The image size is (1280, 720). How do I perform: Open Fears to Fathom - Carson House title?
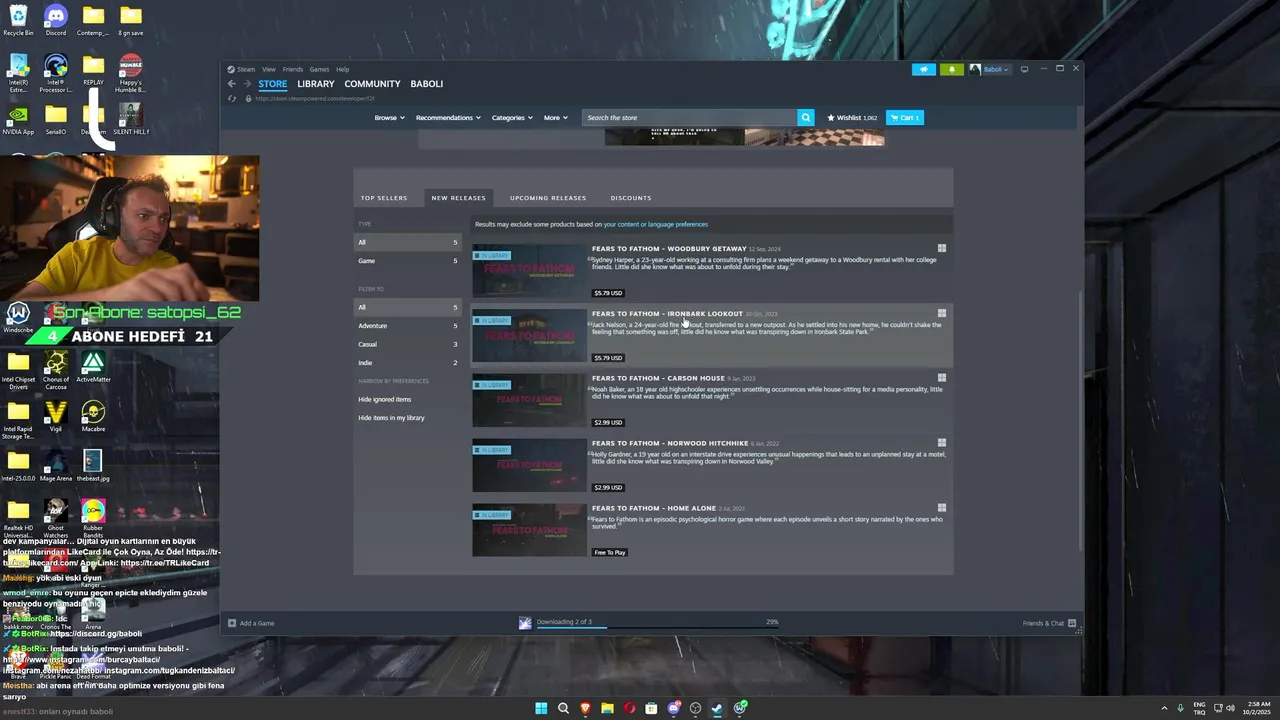(x=658, y=378)
